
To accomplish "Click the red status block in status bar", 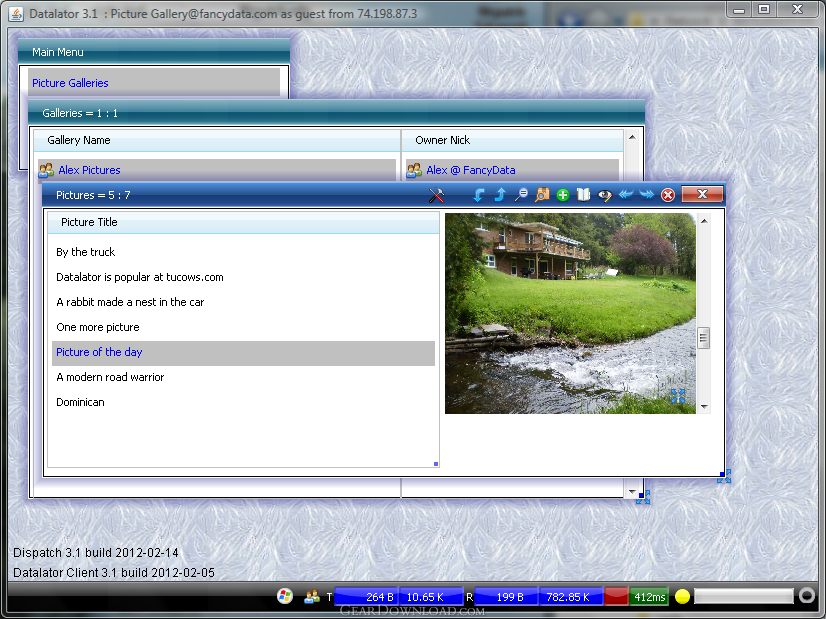I will click(x=616, y=596).
